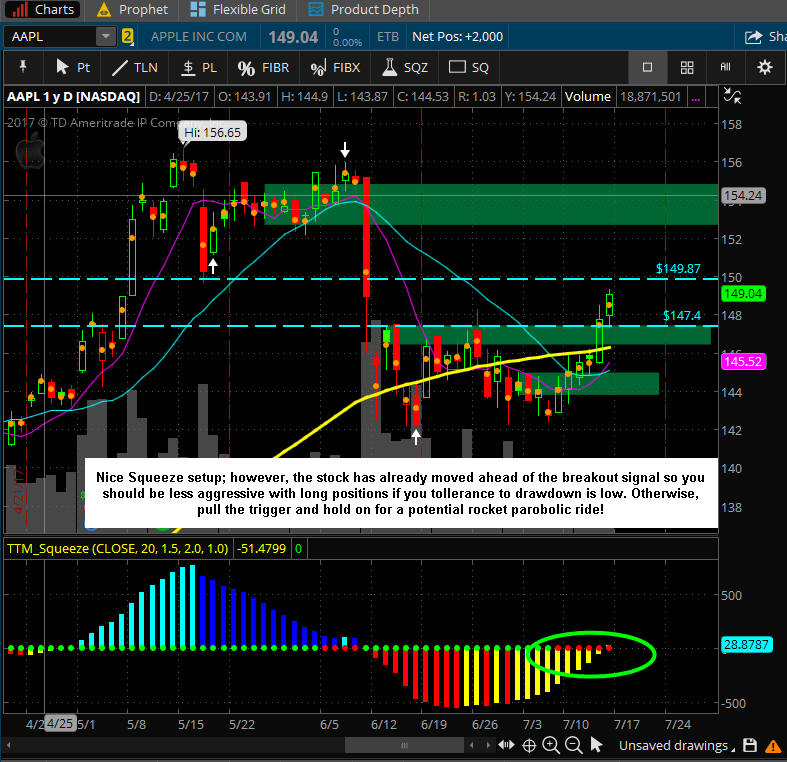The image size is (787, 762).
Task: Click the Volume label in chart header
Action: click(x=588, y=96)
